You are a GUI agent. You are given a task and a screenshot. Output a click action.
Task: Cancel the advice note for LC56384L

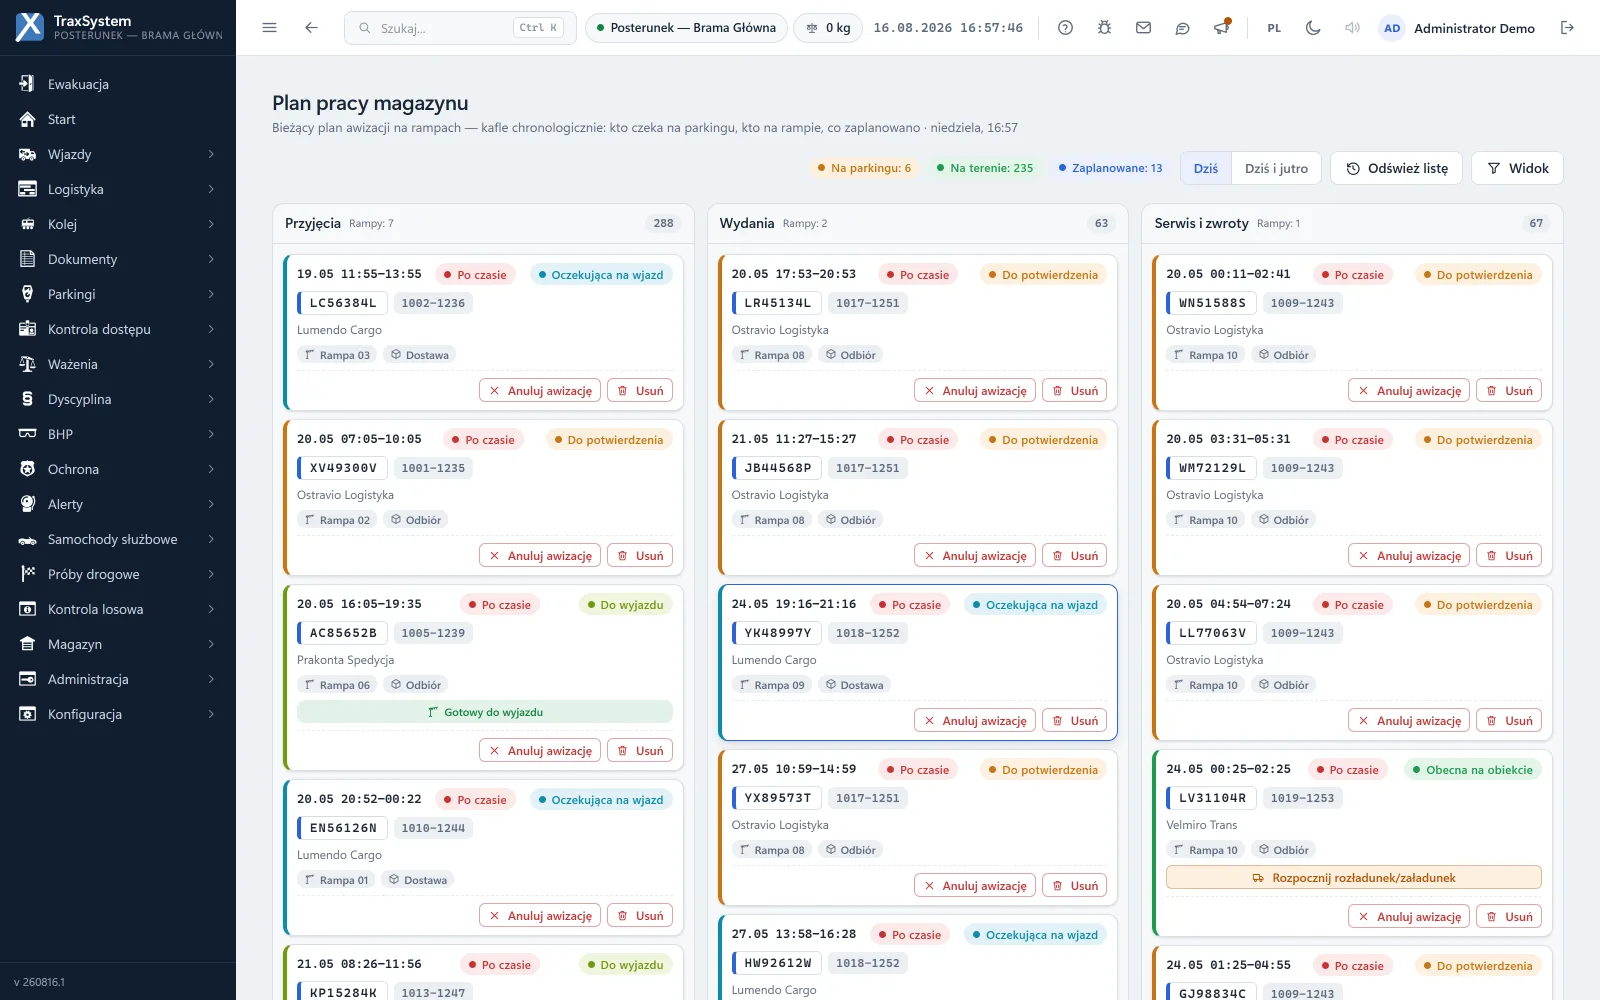pyautogui.click(x=540, y=391)
